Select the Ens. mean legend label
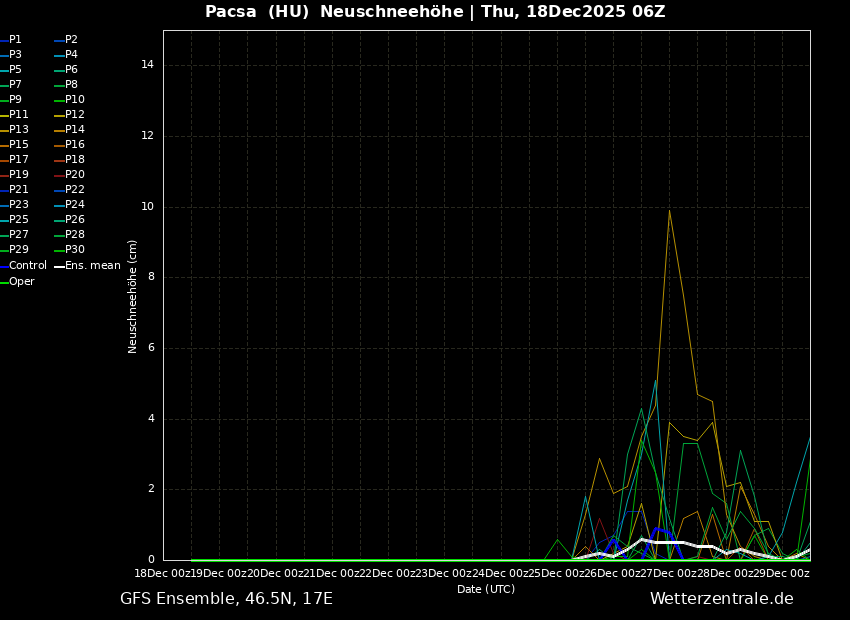Image resolution: width=850 pixels, height=620 pixels. pos(92,266)
